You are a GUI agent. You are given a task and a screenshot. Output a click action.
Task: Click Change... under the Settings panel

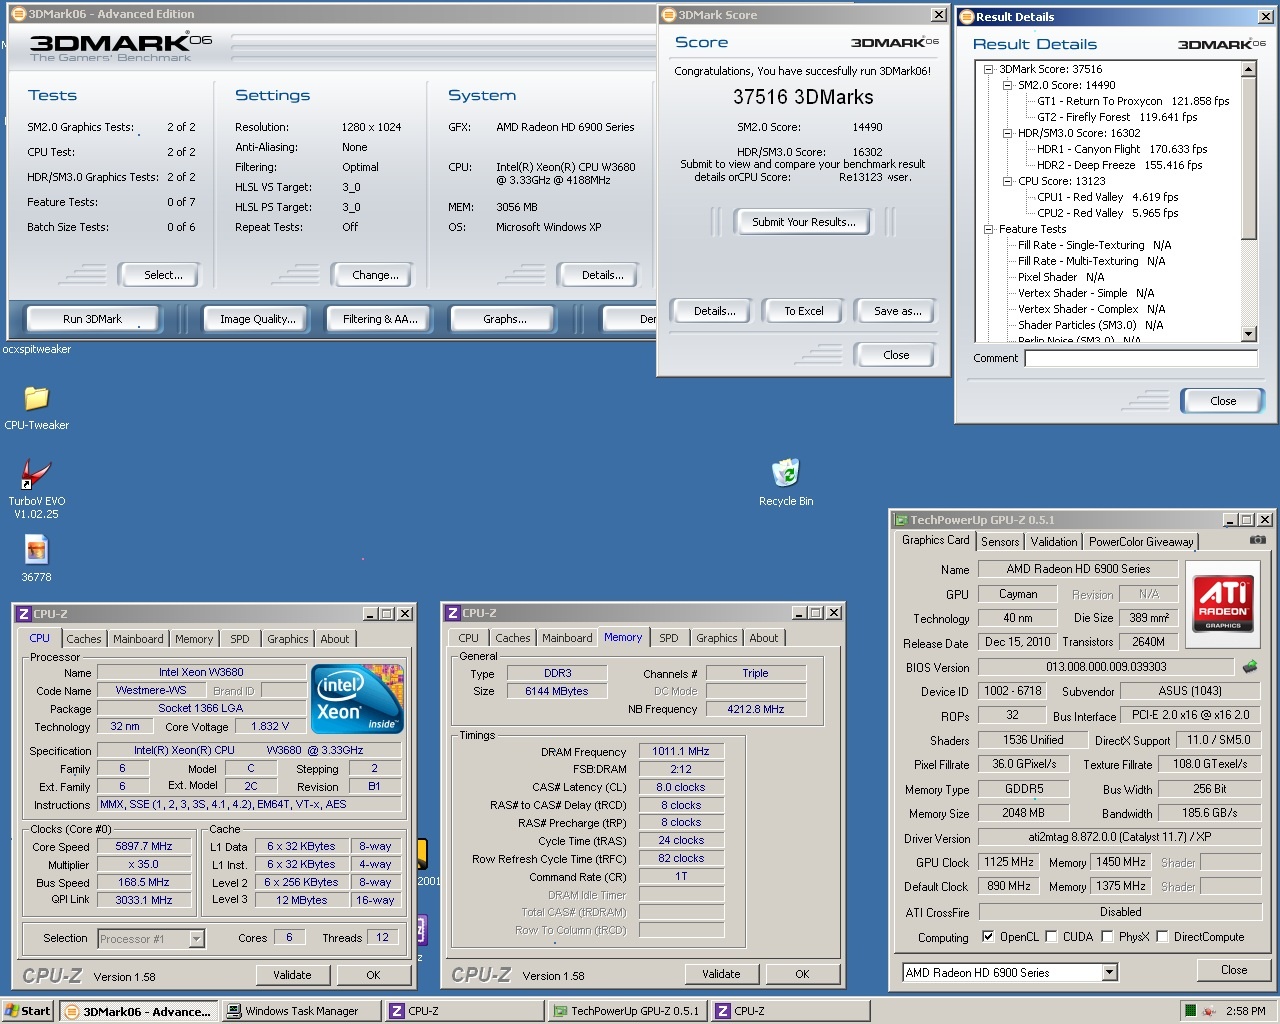(375, 275)
